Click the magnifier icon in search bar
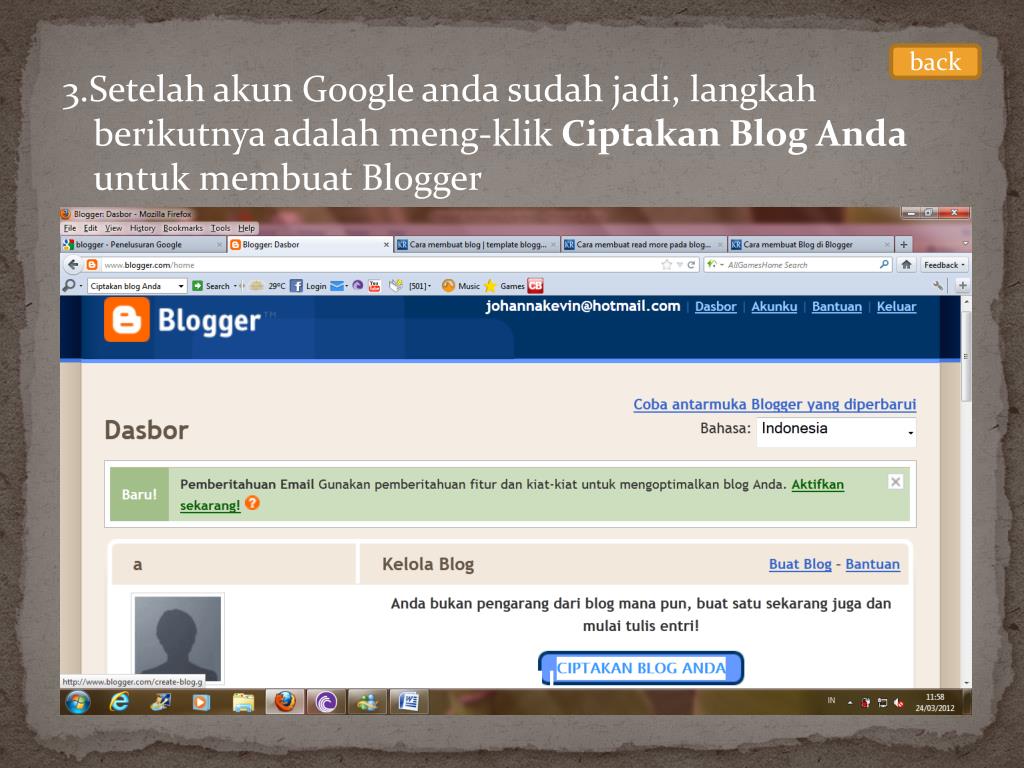This screenshot has height=768, width=1024. 884,264
